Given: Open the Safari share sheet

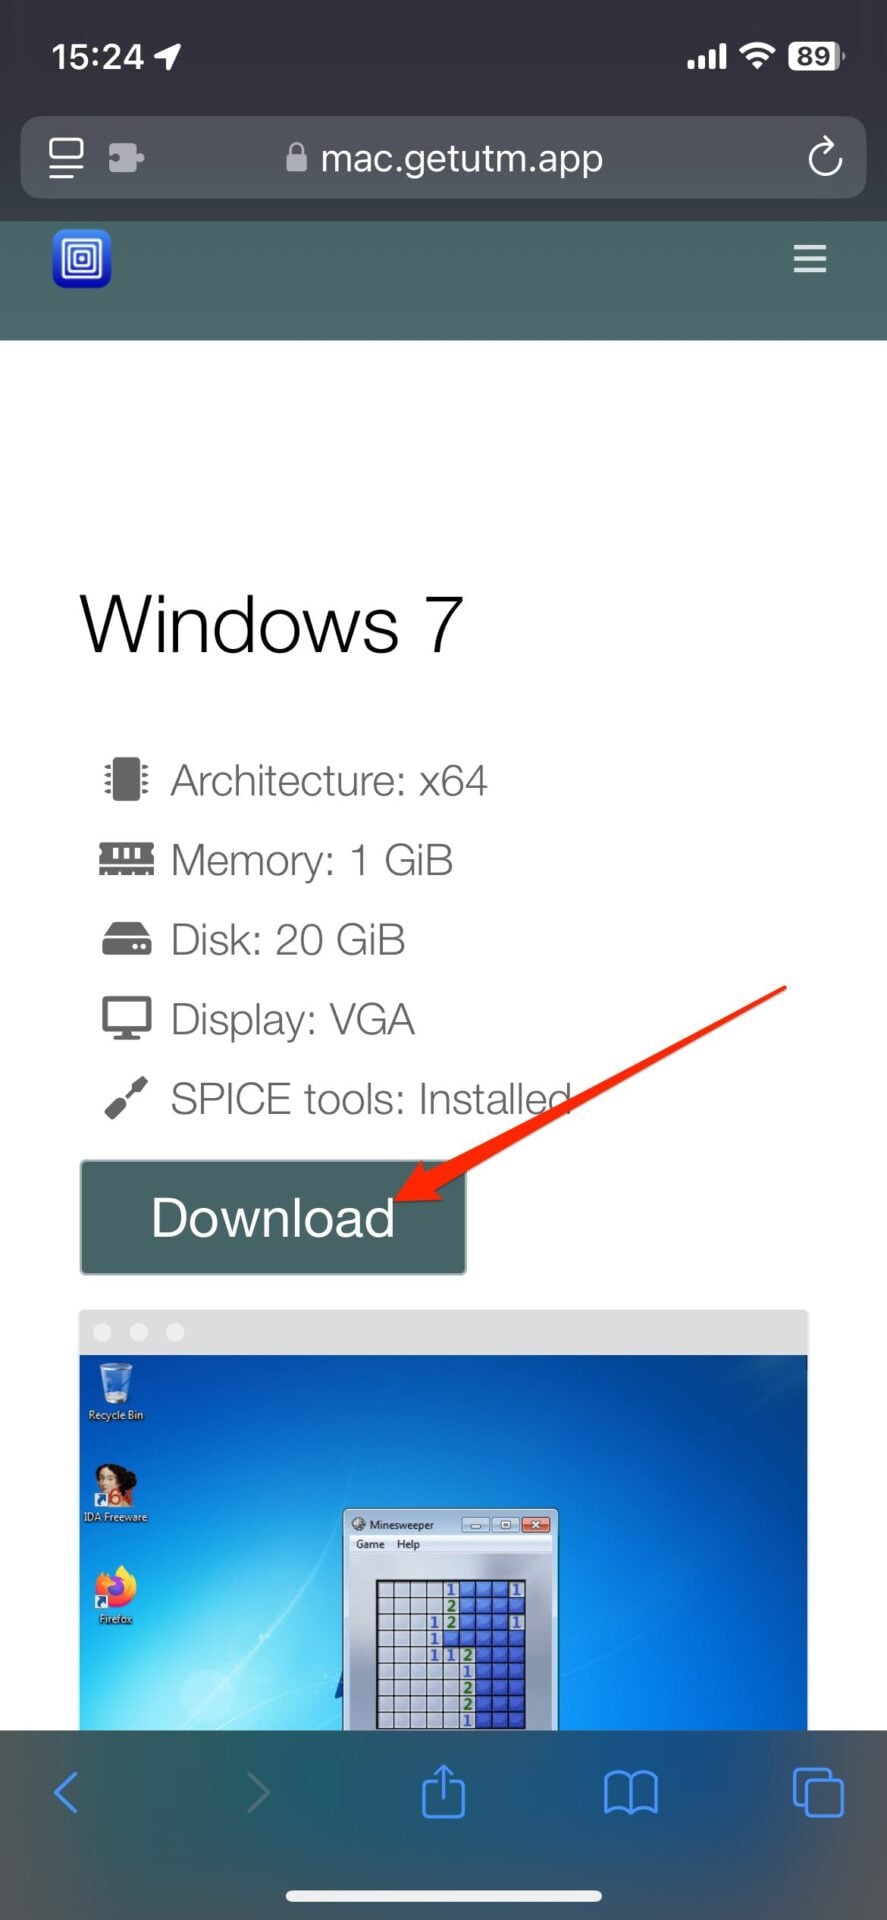Looking at the screenshot, I should click(443, 1790).
